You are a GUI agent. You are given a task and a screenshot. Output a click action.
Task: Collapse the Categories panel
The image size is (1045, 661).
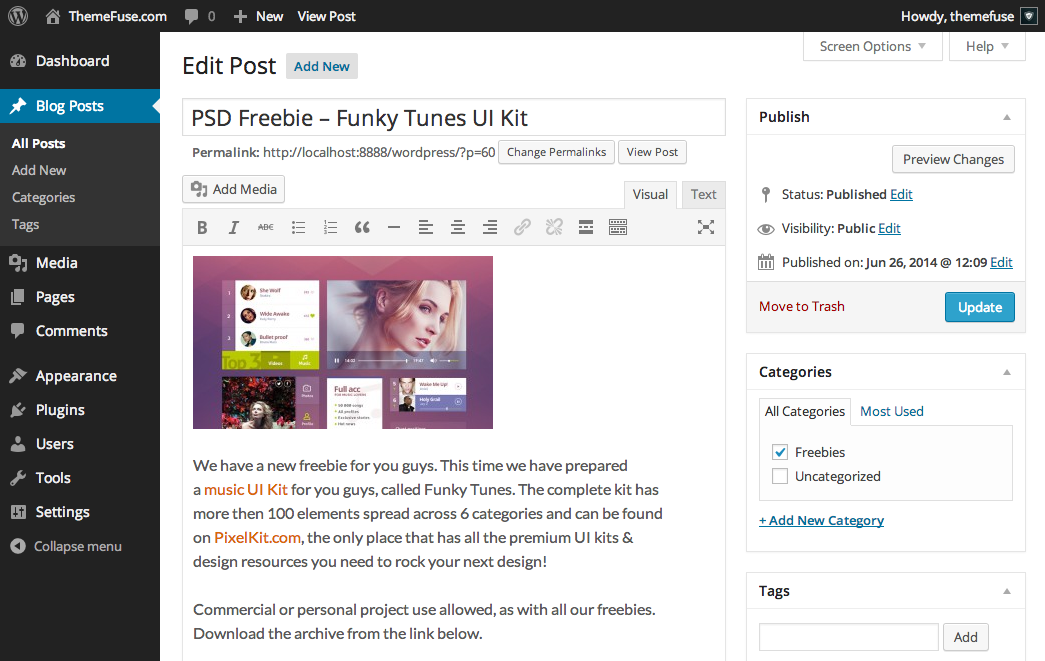[1007, 372]
